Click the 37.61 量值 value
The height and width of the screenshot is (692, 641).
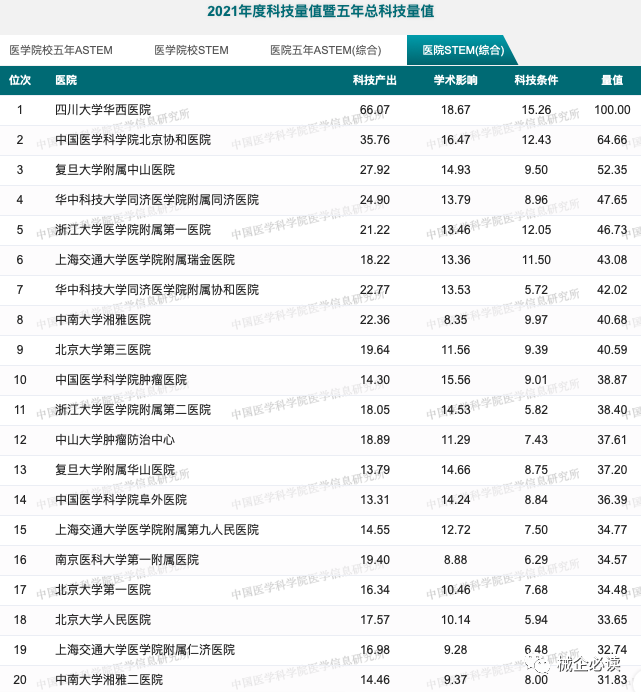click(612, 440)
